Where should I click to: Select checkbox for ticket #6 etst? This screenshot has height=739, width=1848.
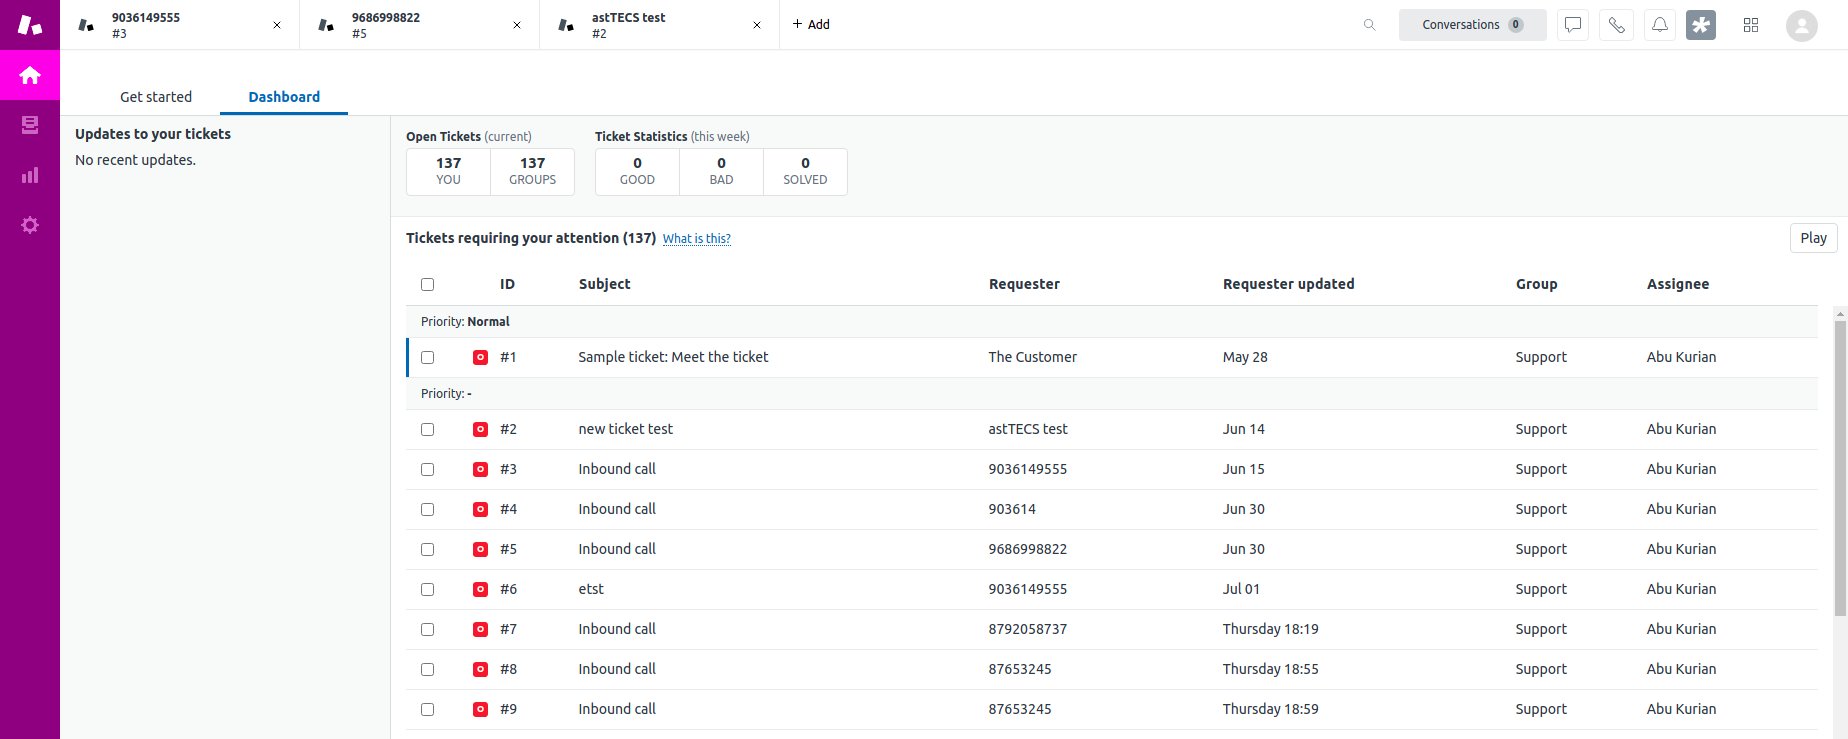pyautogui.click(x=428, y=589)
